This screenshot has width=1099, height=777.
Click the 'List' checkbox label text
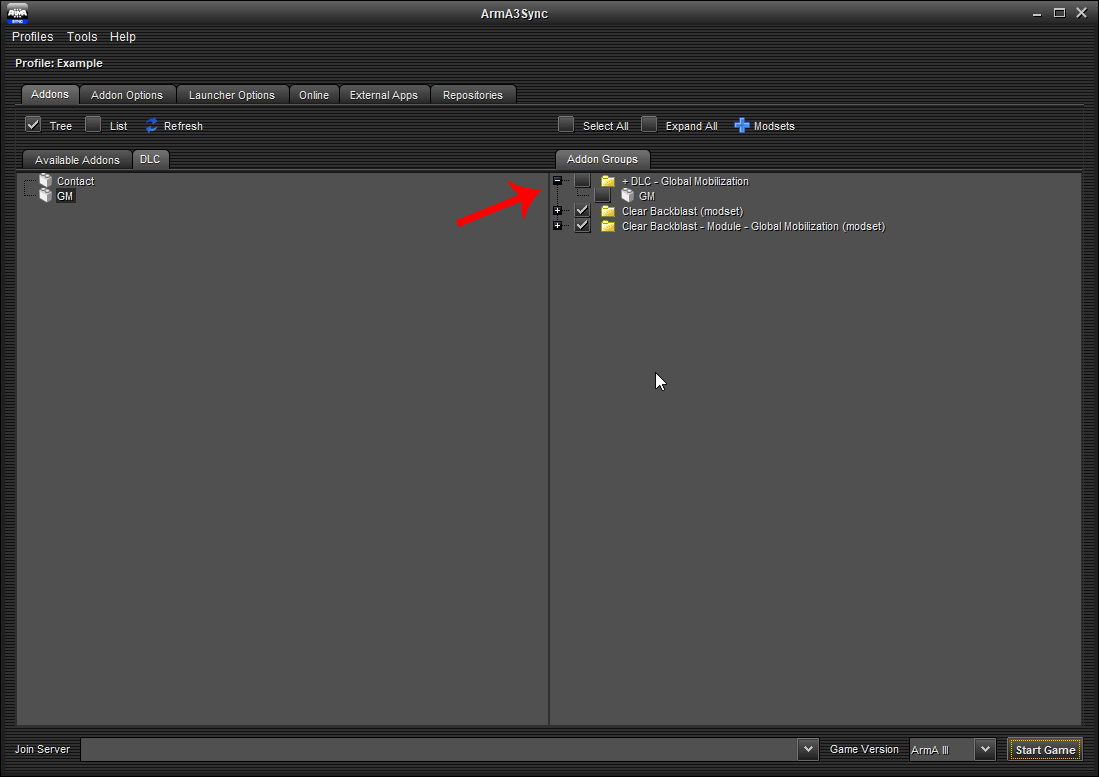[118, 126]
